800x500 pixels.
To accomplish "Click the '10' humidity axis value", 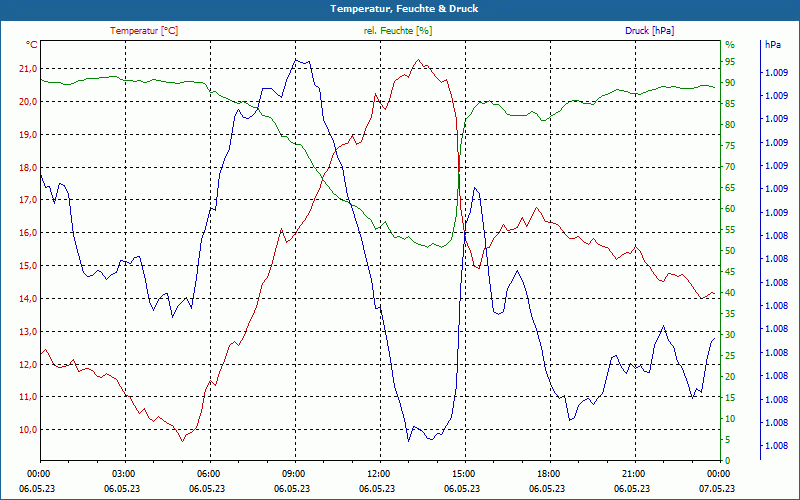I will pos(730,419).
